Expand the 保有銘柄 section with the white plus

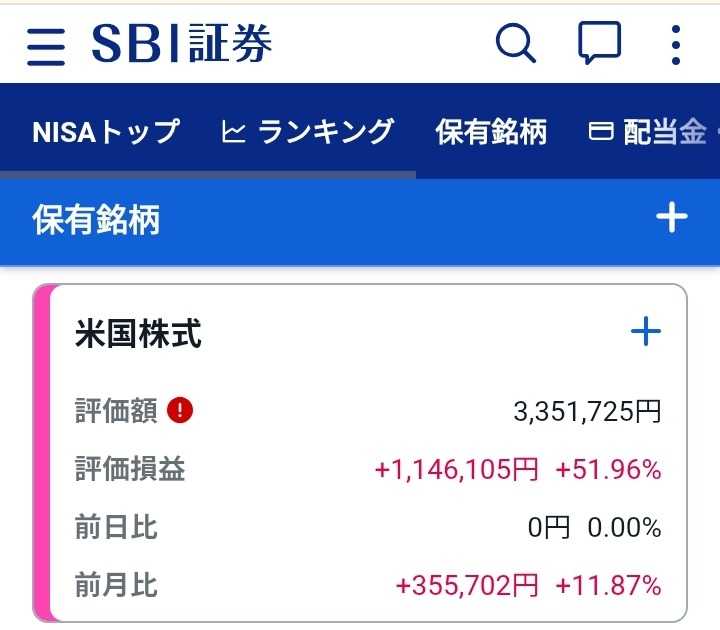[671, 218]
